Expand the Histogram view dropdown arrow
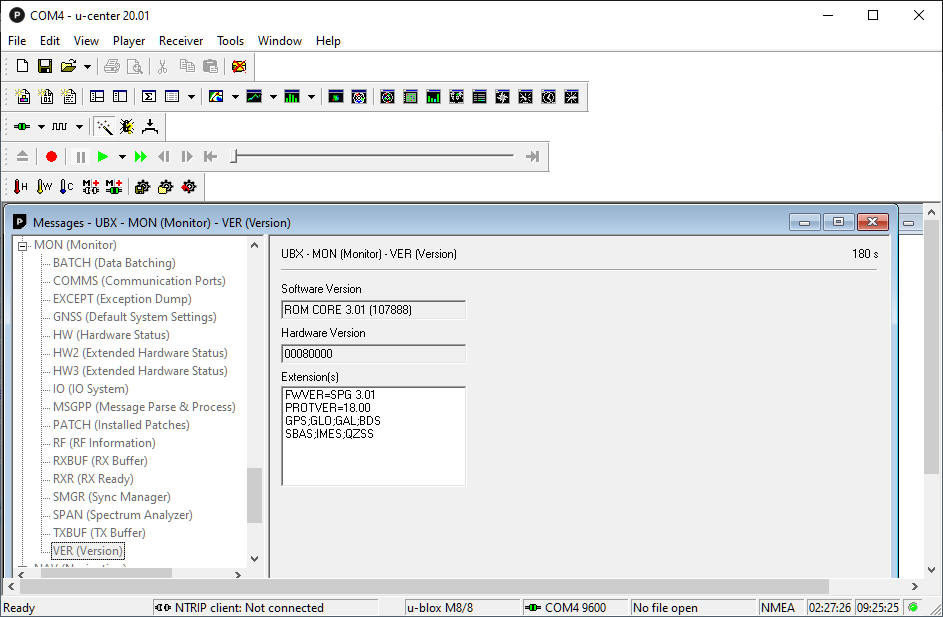 (x=311, y=97)
